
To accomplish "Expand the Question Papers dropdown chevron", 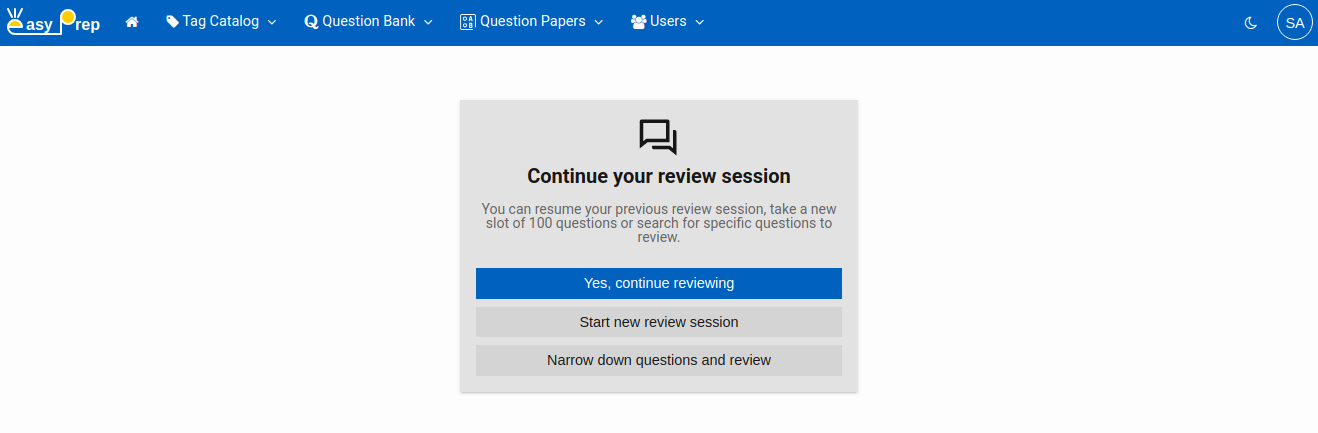I will pos(599,22).
